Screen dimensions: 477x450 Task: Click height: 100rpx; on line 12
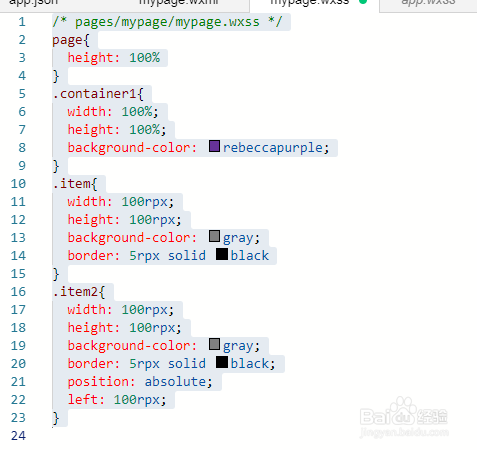124,220
